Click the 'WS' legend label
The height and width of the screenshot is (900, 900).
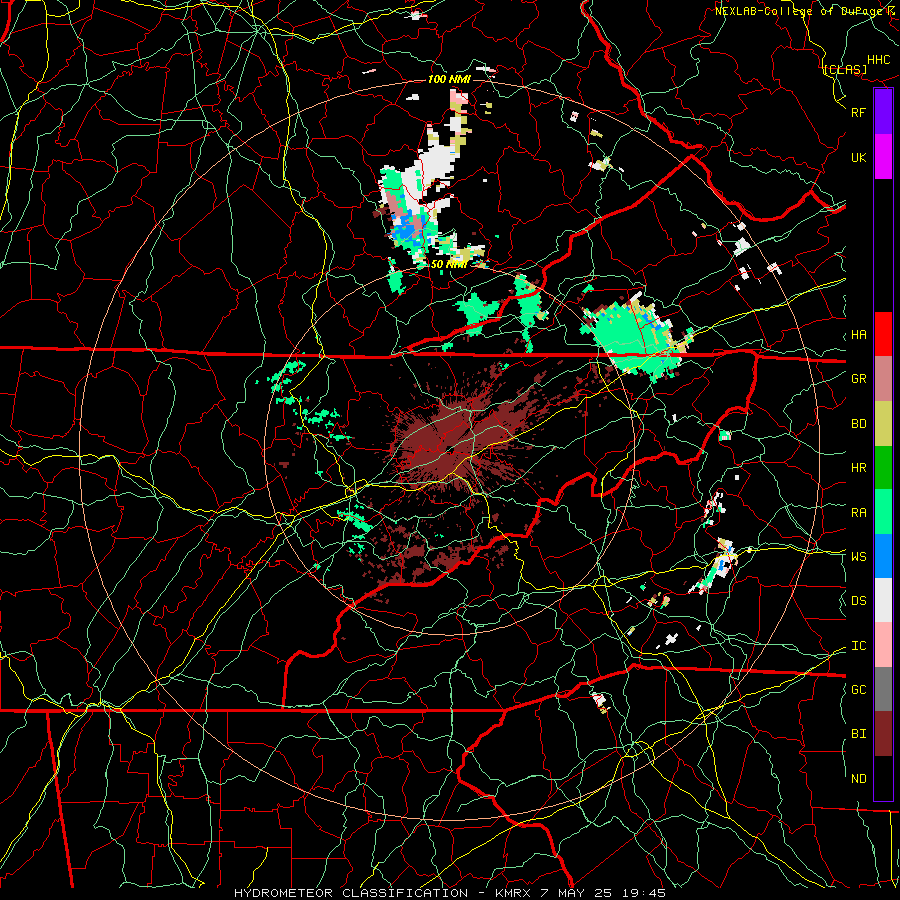[x=858, y=557]
